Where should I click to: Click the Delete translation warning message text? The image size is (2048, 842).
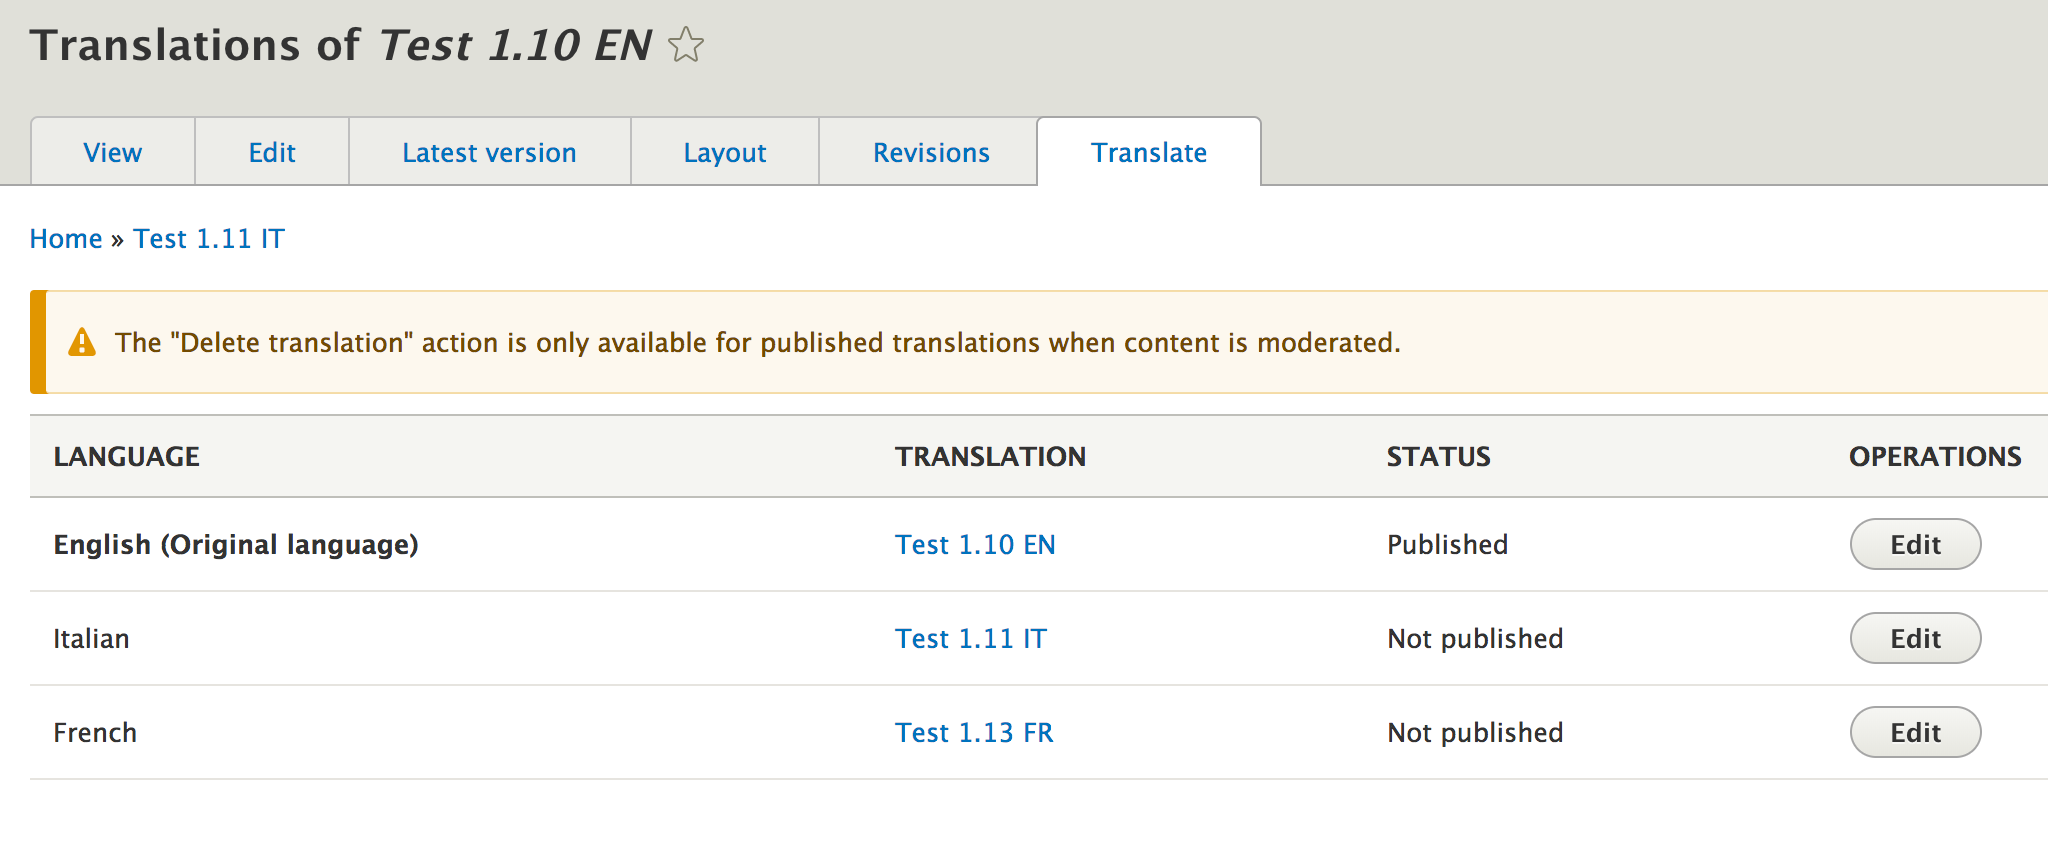point(757,343)
